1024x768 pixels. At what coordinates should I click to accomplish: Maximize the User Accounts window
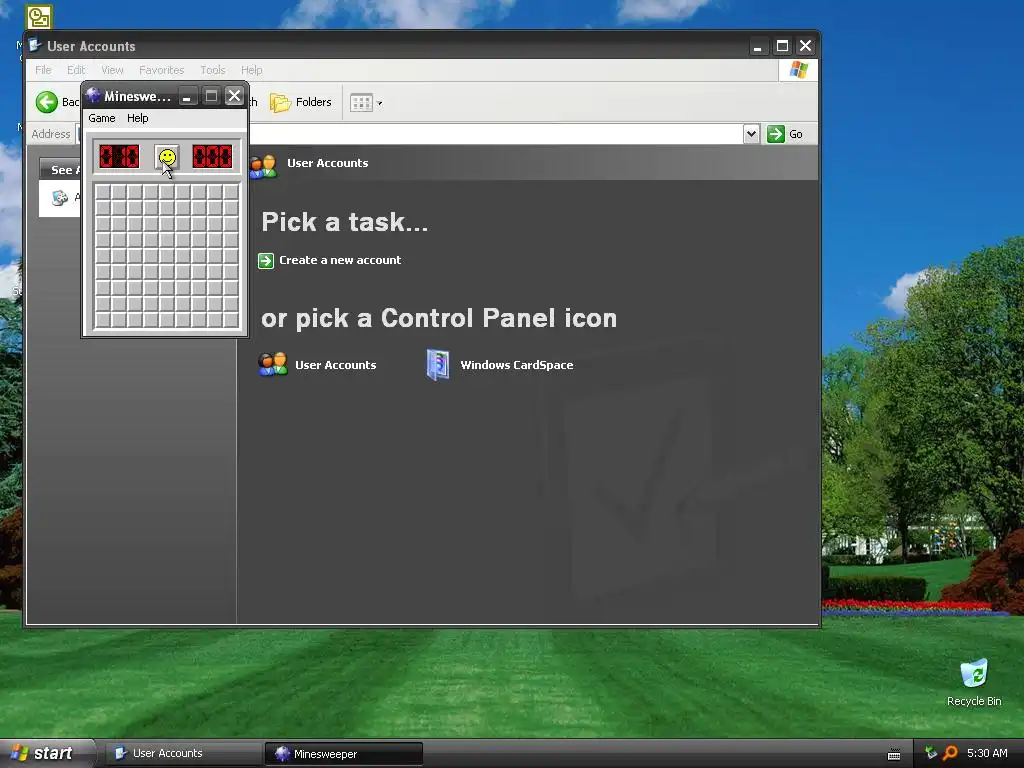pos(782,46)
